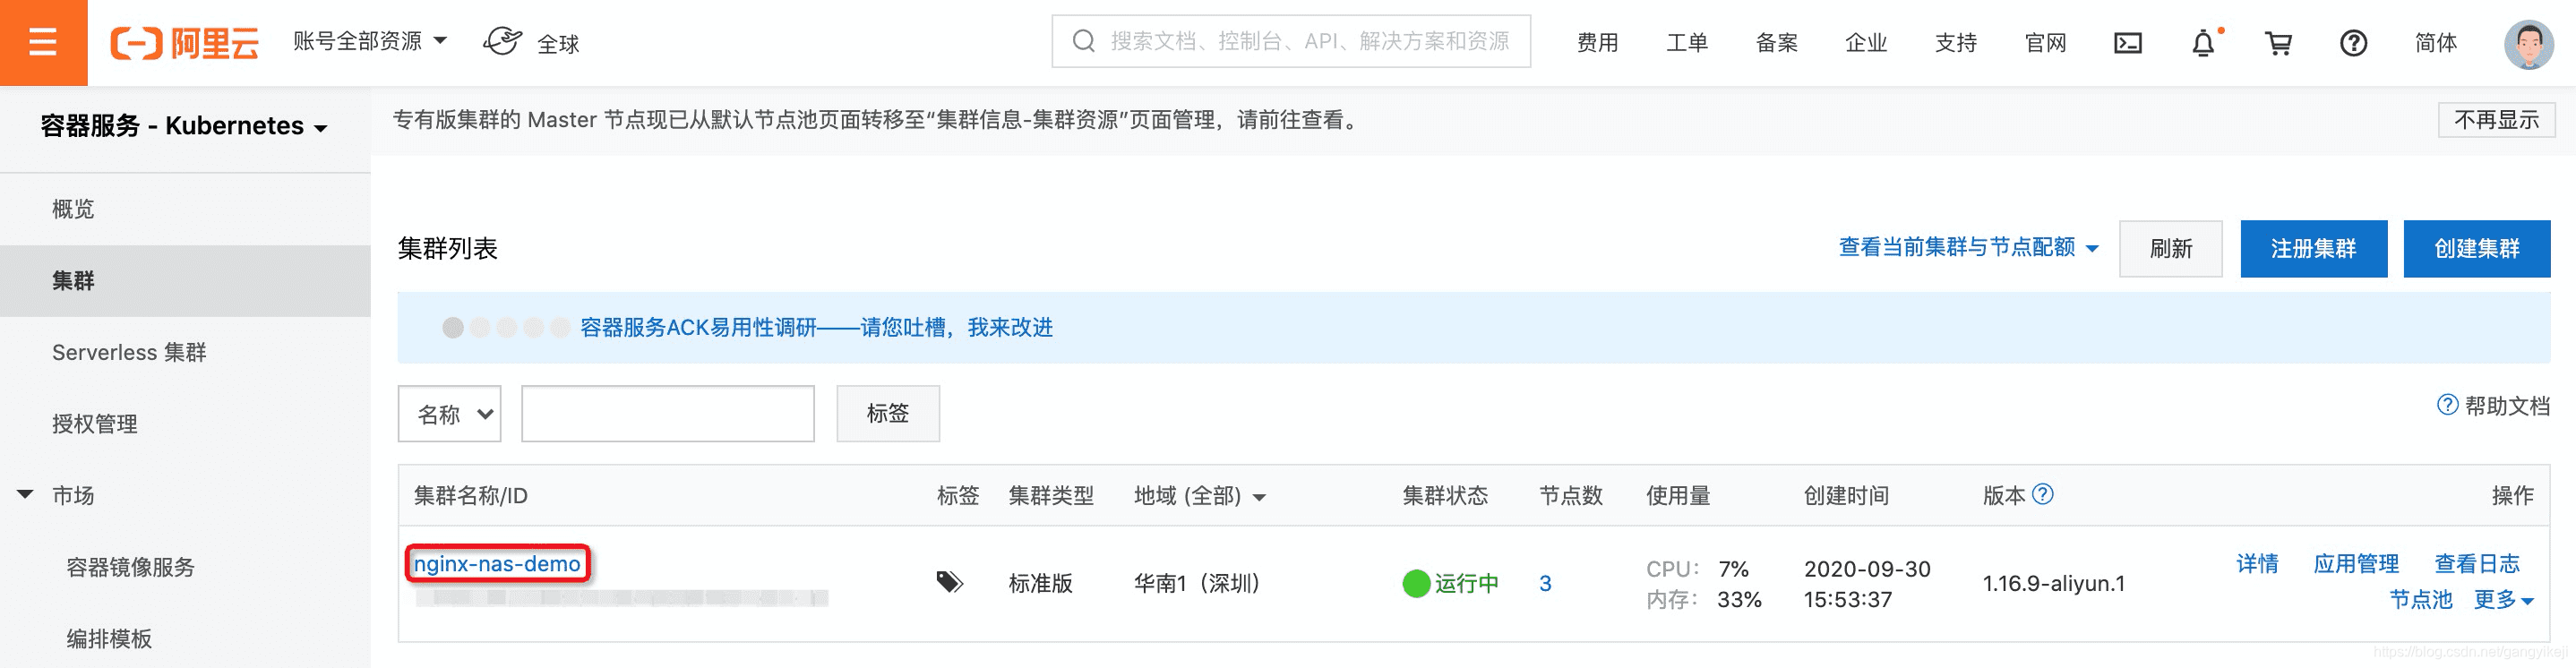
Task: Expand cluster and node quota dropdown
Action: click(1967, 247)
